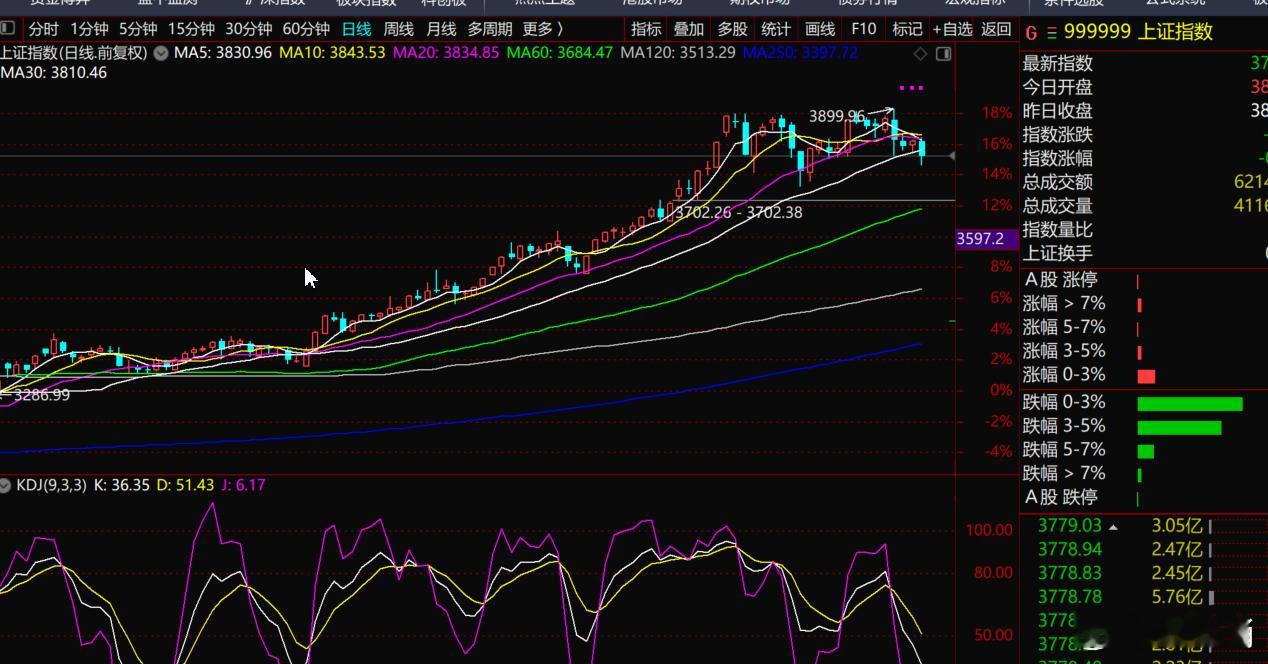The image size is (1268, 664).
Task: Add to watchlist with +自选
Action: pyautogui.click(x=952, y=29)
